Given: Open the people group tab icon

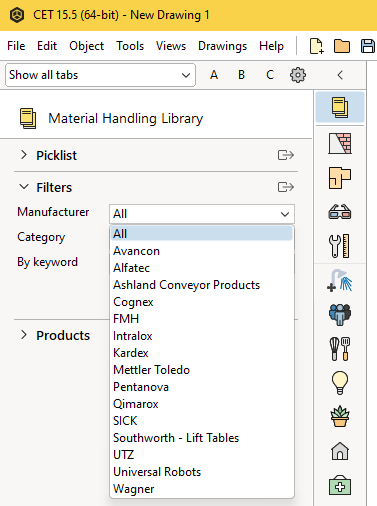Looking at the screenshot, I should click(340, 314).
